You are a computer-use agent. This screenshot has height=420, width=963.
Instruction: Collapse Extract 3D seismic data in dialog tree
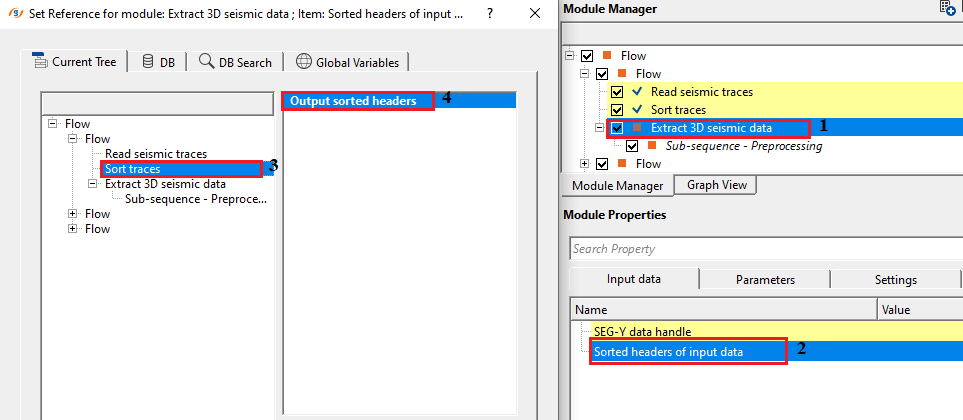[x=93, y=184]
